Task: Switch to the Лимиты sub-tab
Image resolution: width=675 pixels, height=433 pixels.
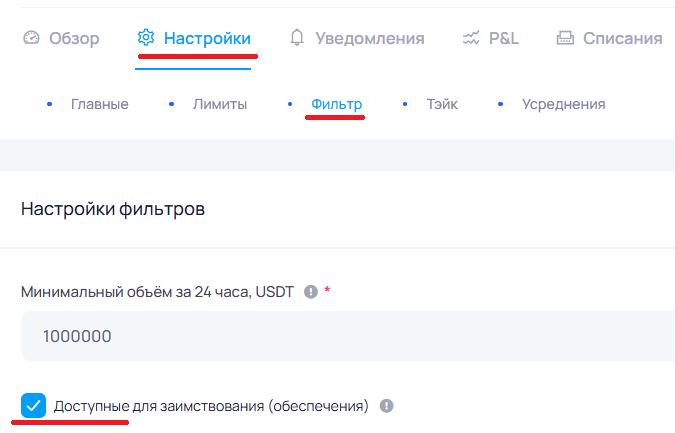Action: [219, 104]
